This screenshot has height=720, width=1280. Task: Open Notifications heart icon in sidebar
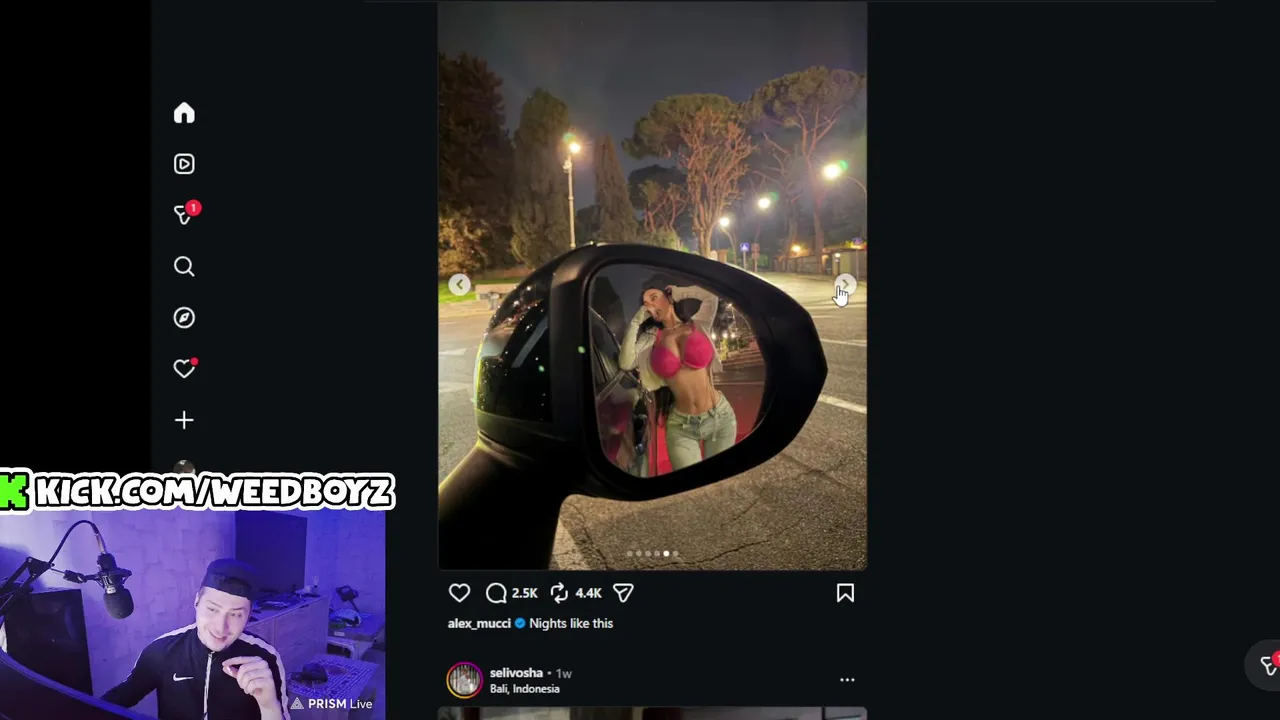(x=184, y=368)
